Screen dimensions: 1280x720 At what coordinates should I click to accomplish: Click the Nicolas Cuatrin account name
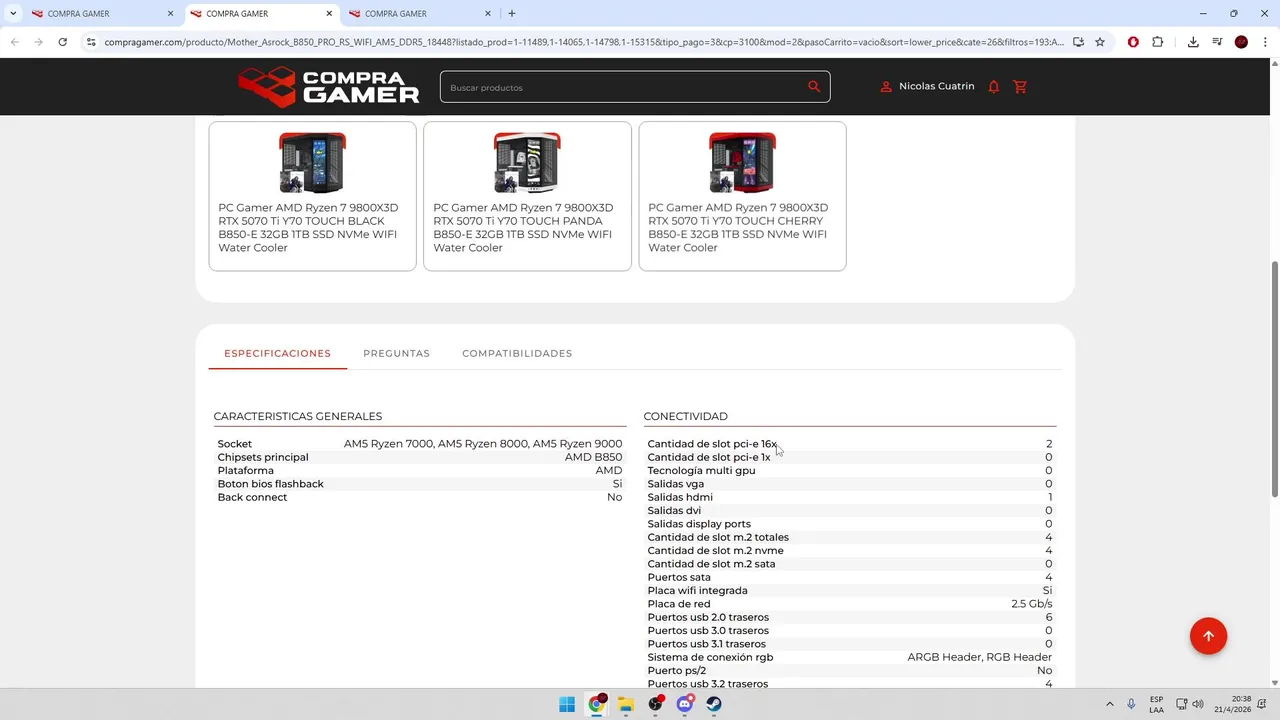[x=936, y=86]
